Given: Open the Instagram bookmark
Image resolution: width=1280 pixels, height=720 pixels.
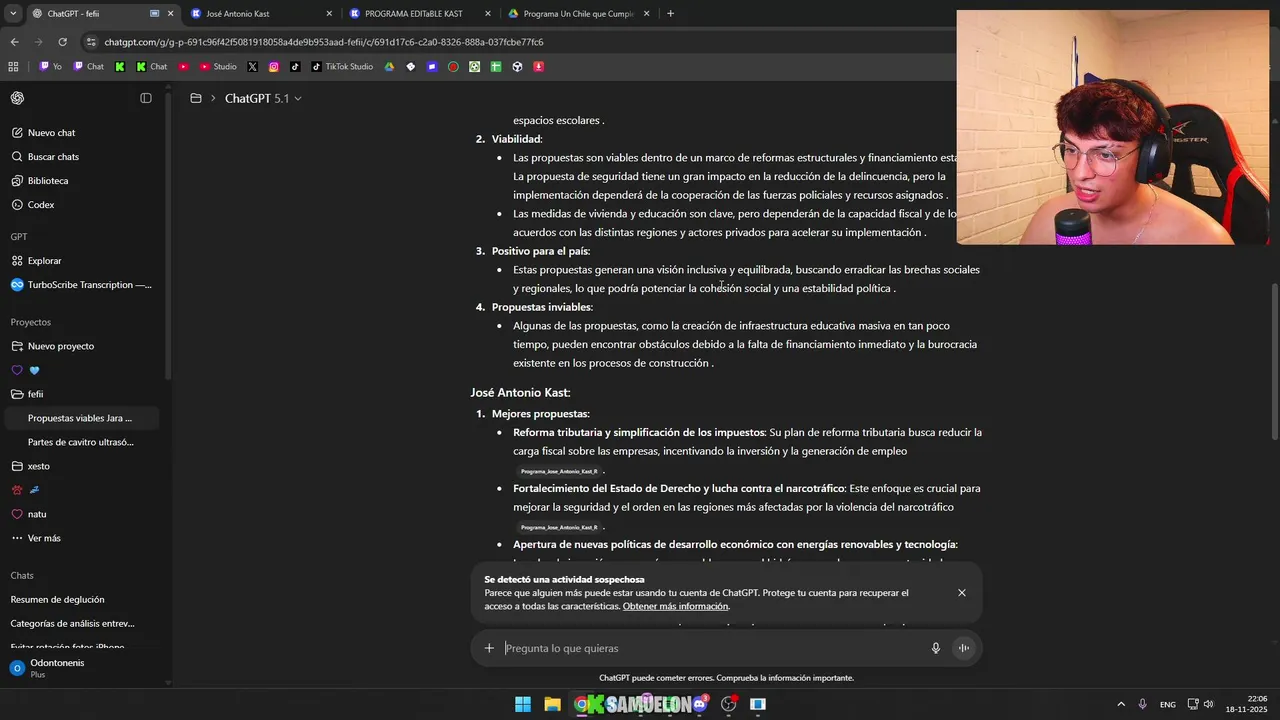Looking at the screenshot, I should point(274,67).
